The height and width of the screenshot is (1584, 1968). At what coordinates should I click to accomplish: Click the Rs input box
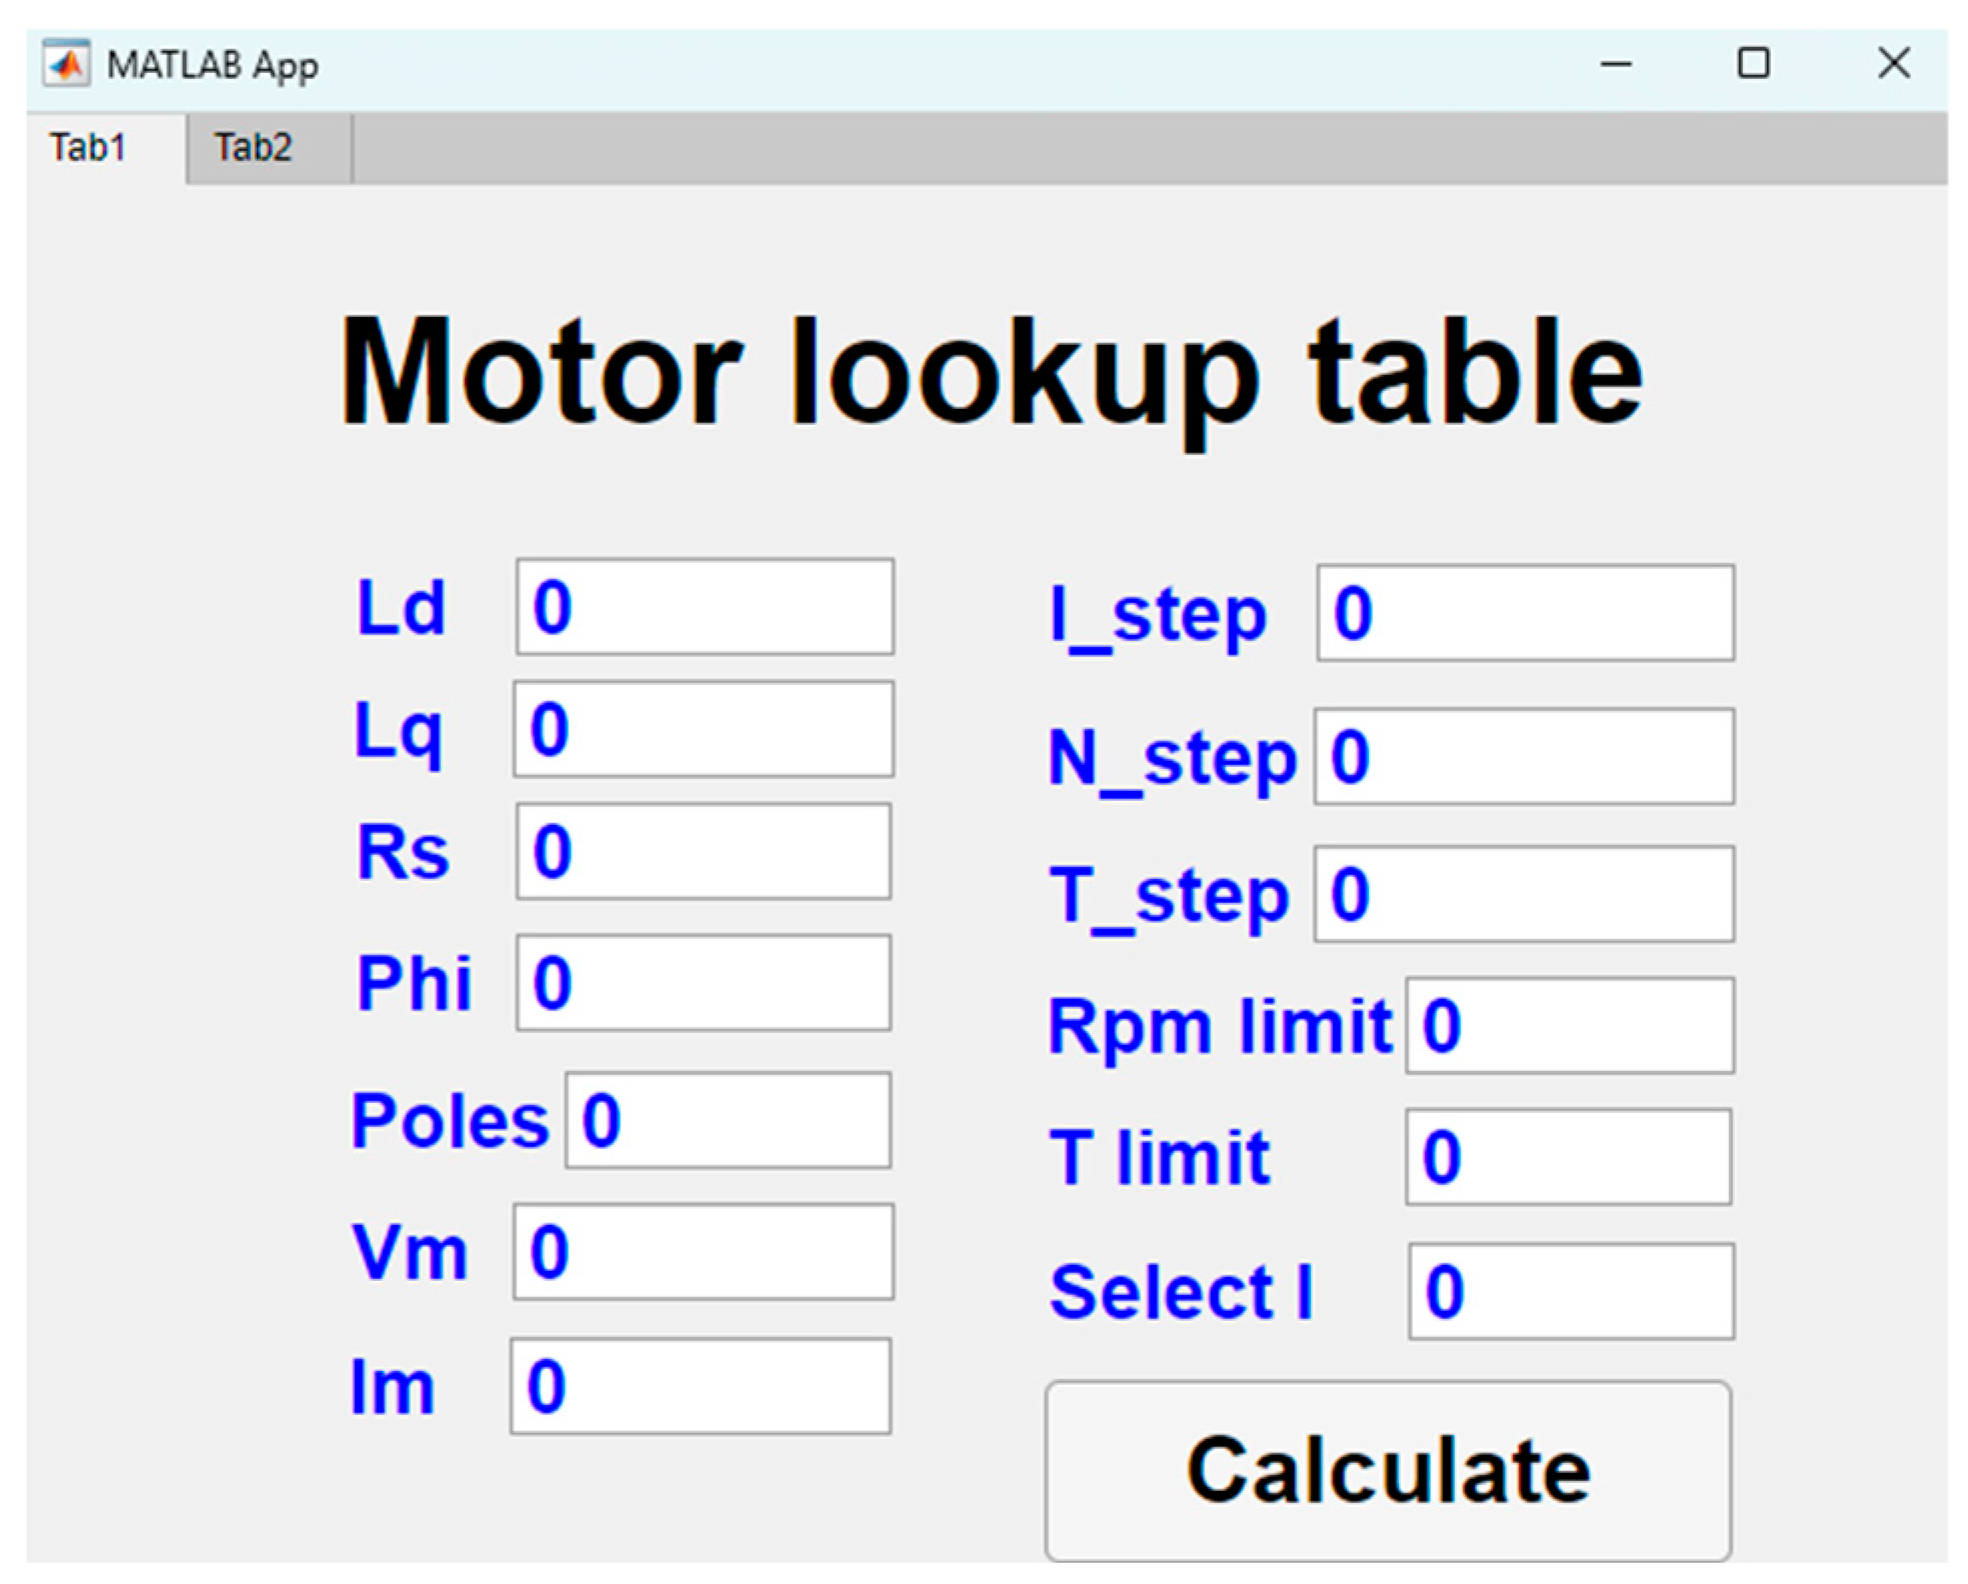[703, 851]
